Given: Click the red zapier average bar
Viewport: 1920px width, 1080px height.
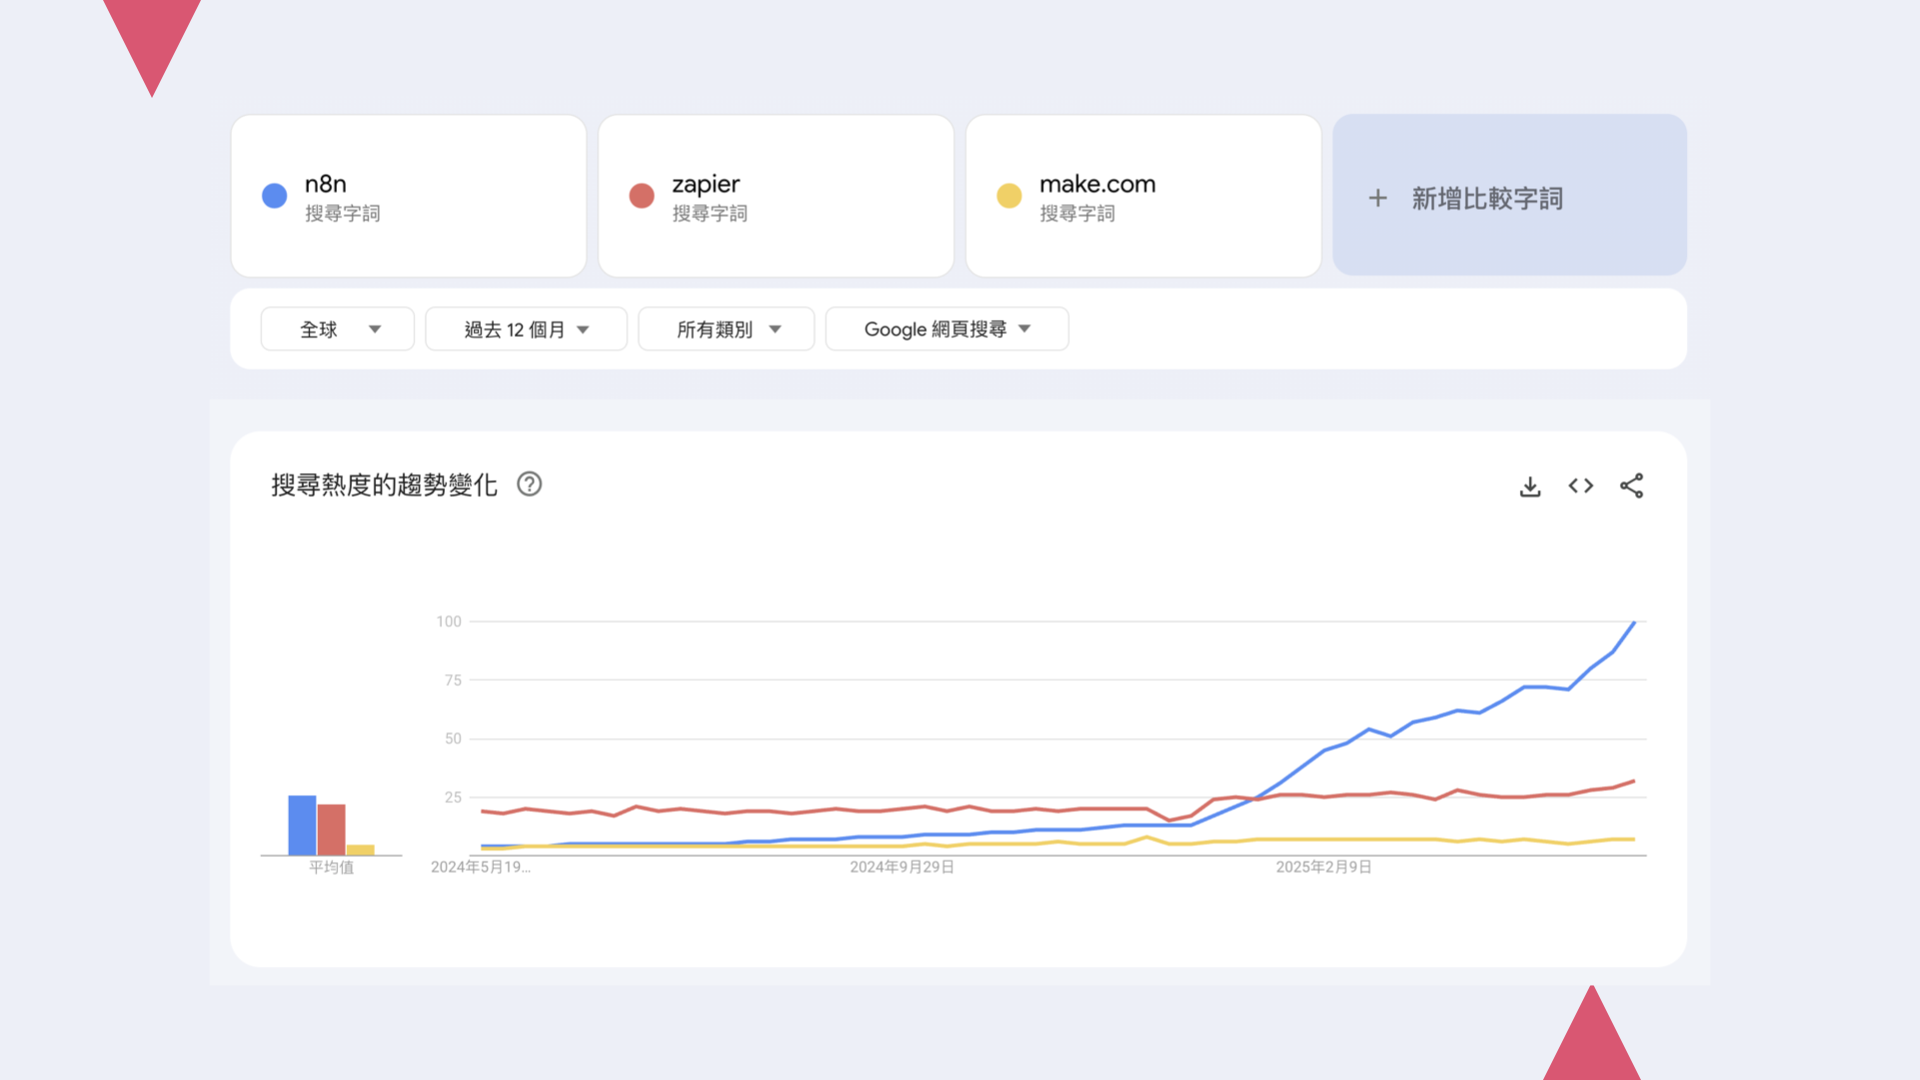Looking at the screenshot, I should point(331,830).
